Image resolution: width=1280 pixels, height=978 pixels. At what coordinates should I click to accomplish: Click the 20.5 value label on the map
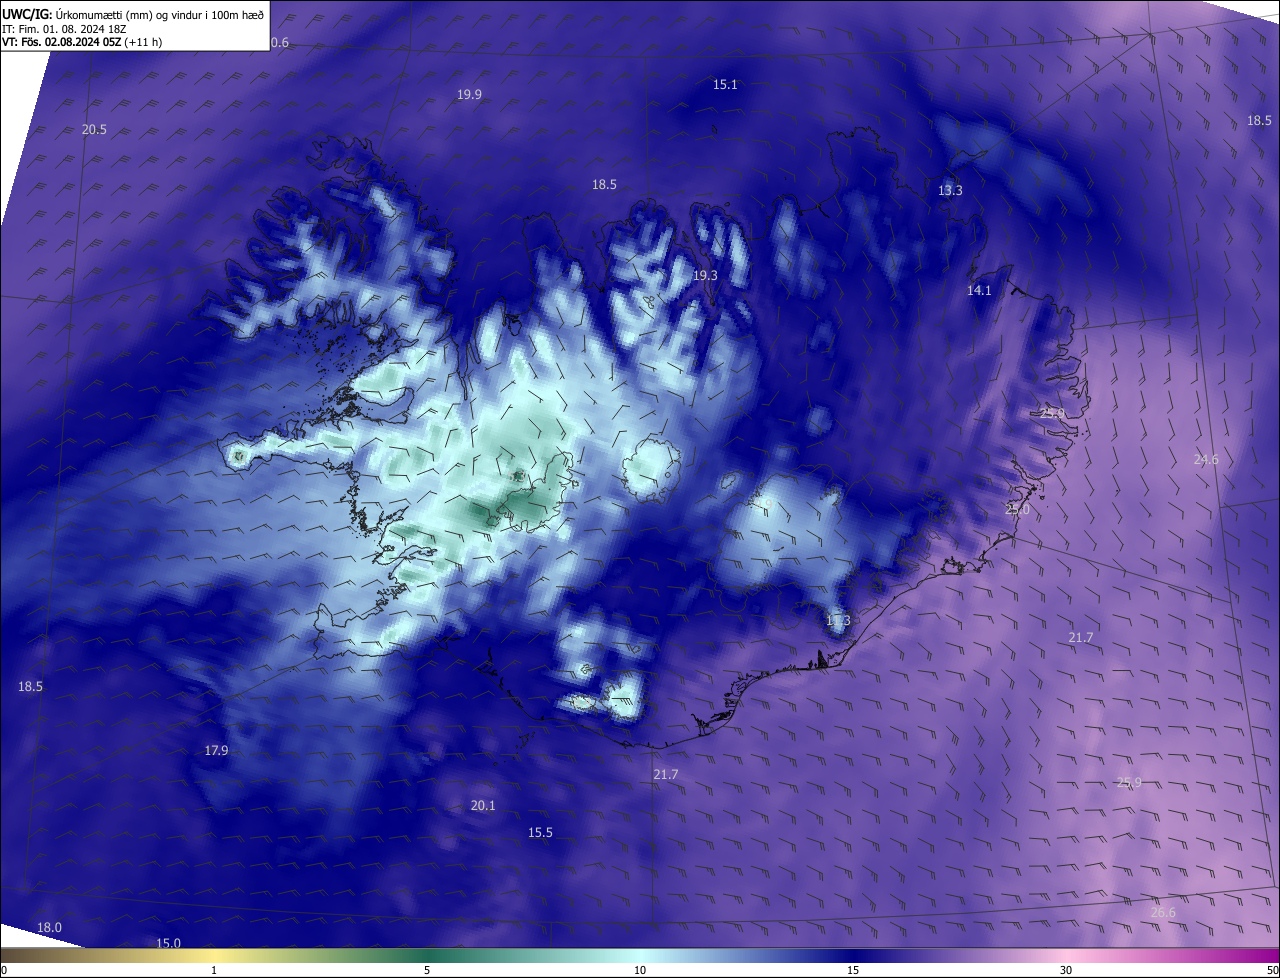94,129
